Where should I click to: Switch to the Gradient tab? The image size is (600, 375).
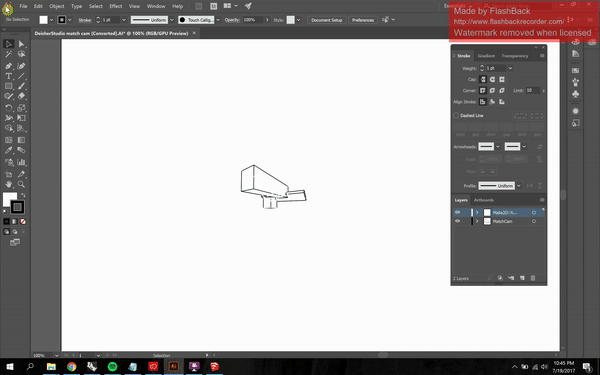click(486, 56)
